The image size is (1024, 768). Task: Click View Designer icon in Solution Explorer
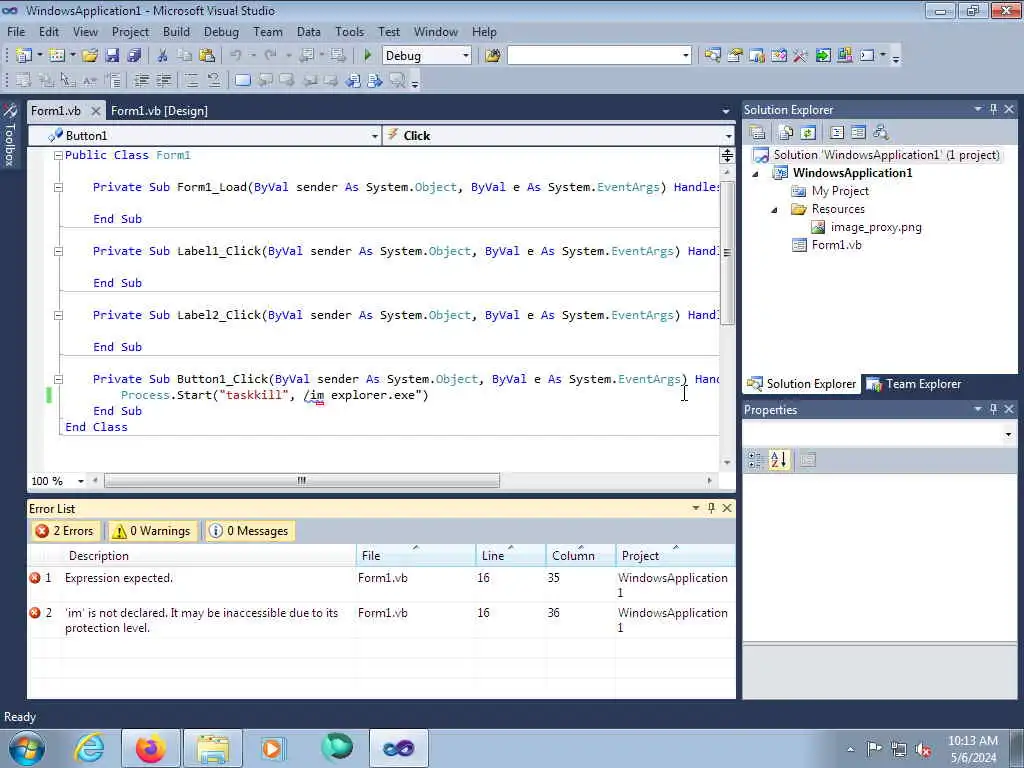coord(858,133)
